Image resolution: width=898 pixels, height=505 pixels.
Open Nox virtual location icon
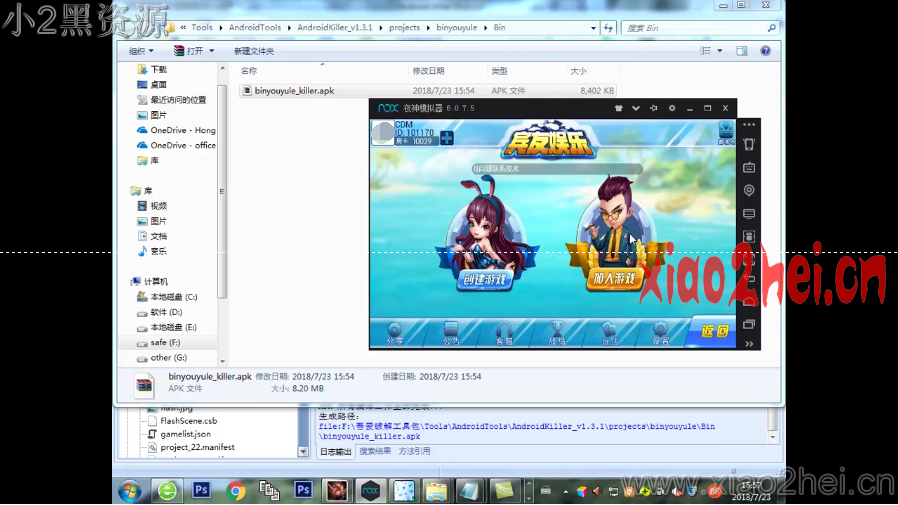(749, 190)
